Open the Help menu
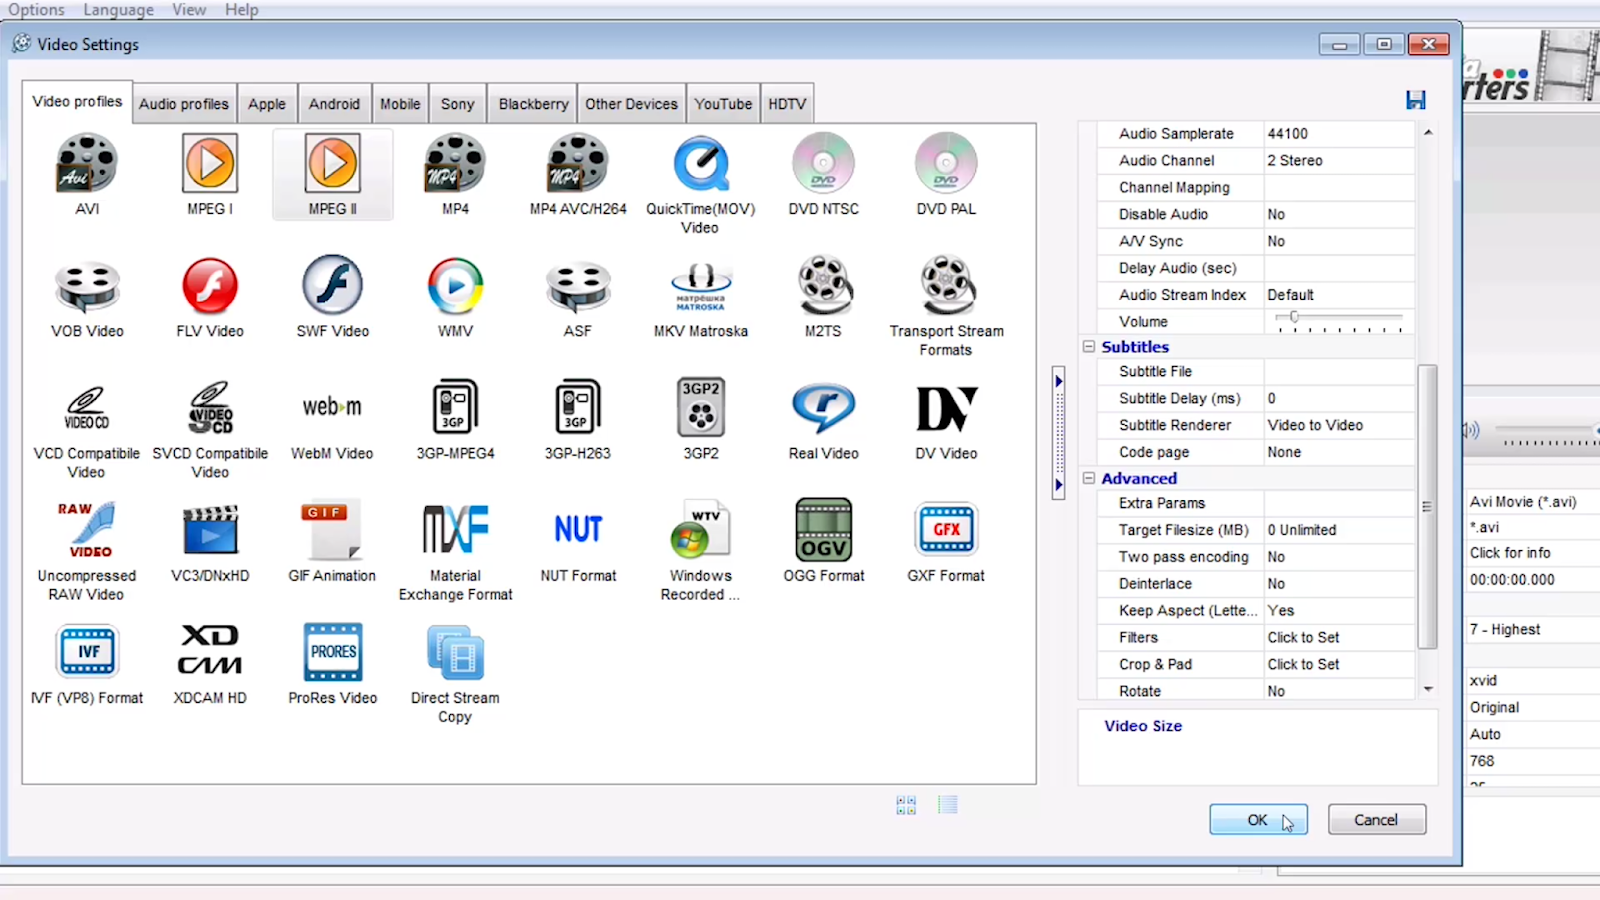This screenshot has height=900, width=1600. point(241,10)
